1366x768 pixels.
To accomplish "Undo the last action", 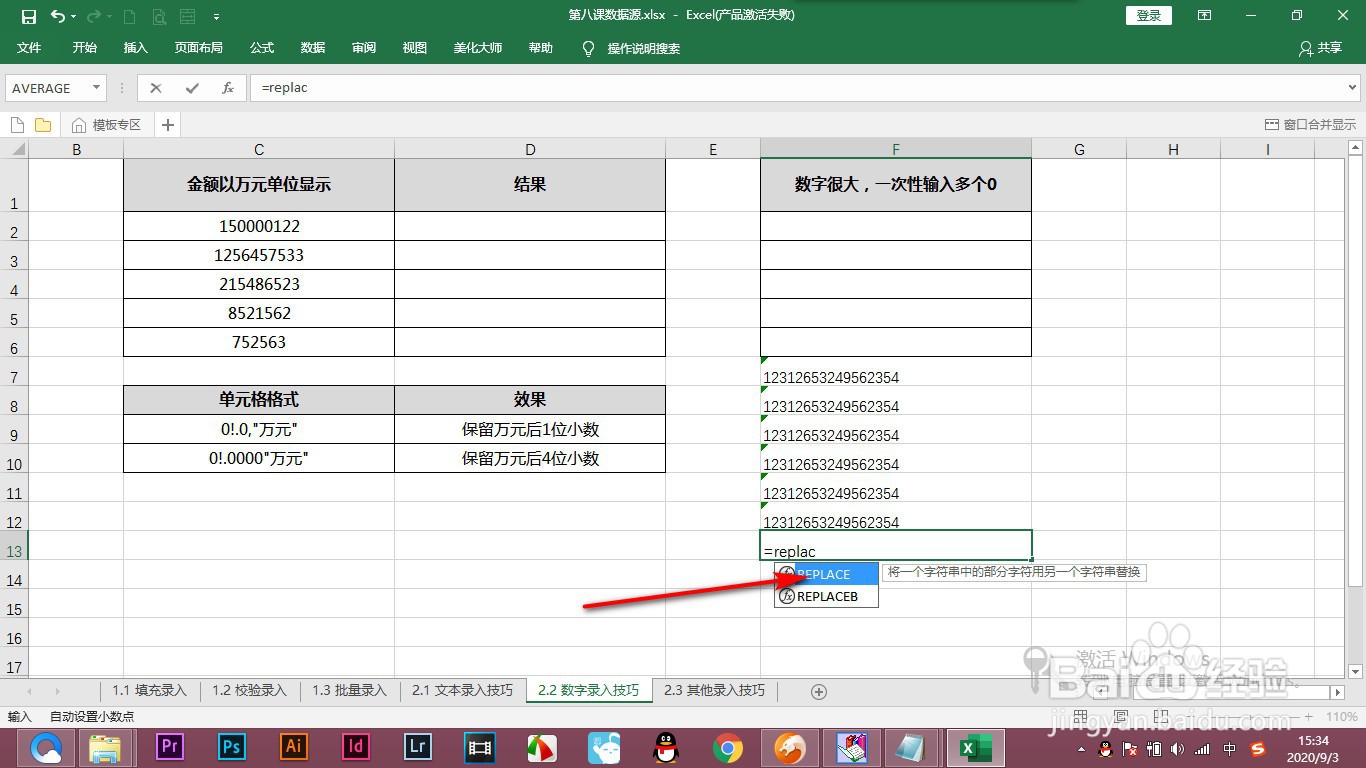I will (57, 15).
